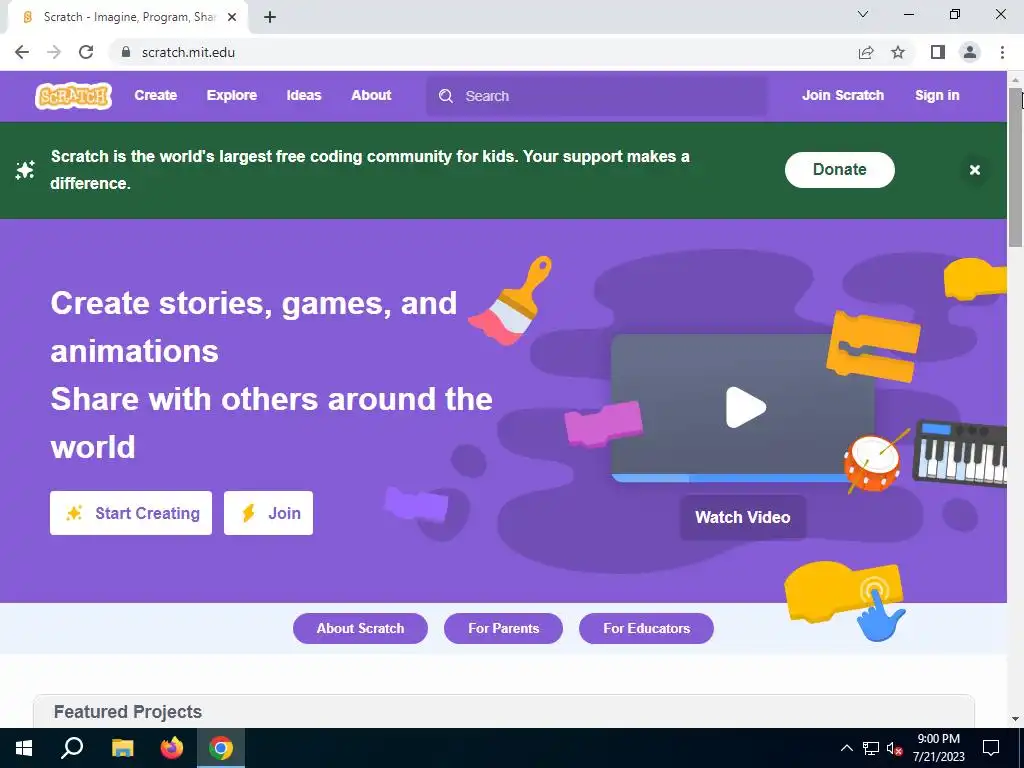Click Start Creating button
1024x768 pixels.
(x=131, y=513)
